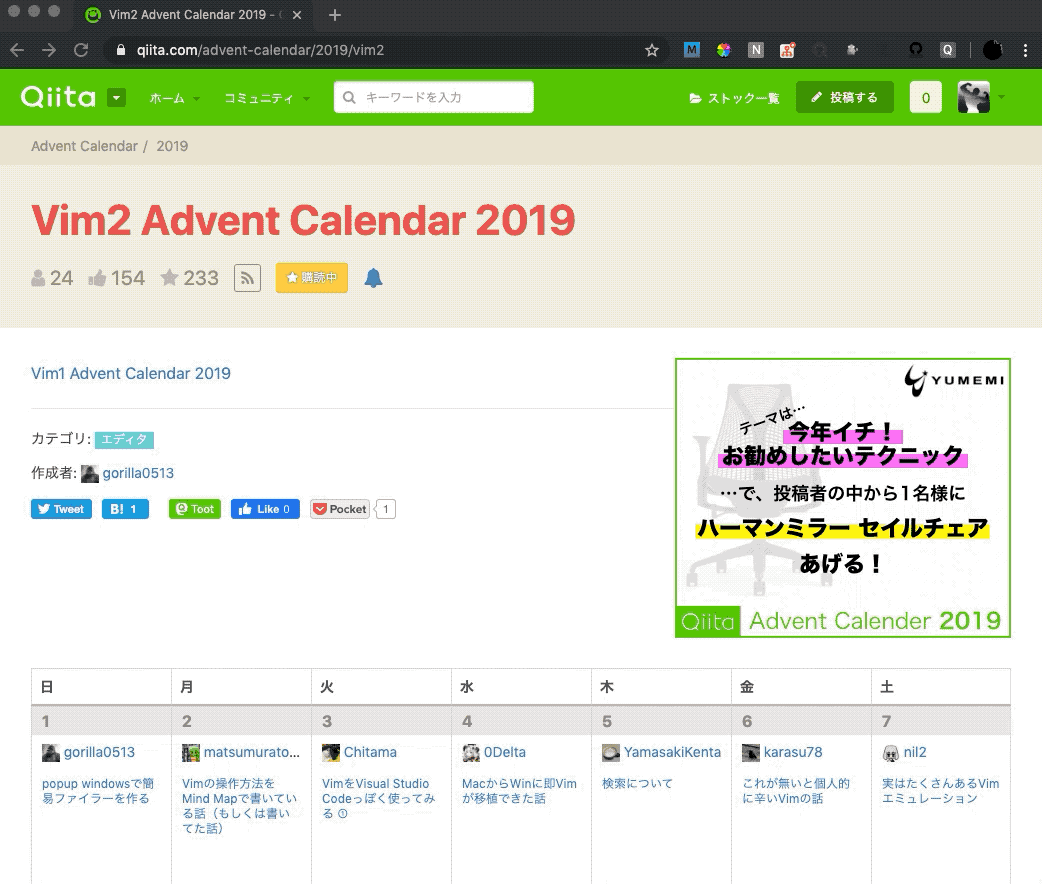Open the user avatar menu in header
1042x884 pixels.
point(981,98)
